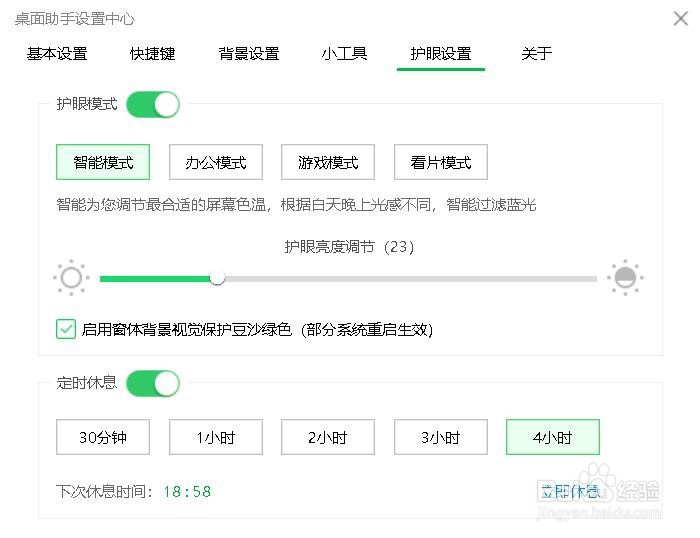Select the 4小时 rest interval

553,437
